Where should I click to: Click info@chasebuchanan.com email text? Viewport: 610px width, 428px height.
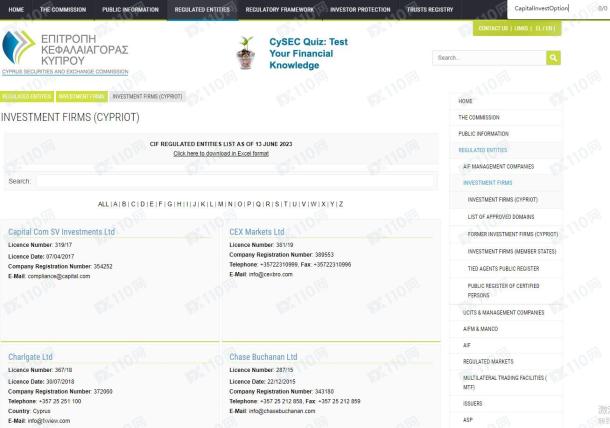(x=282, y=411)
